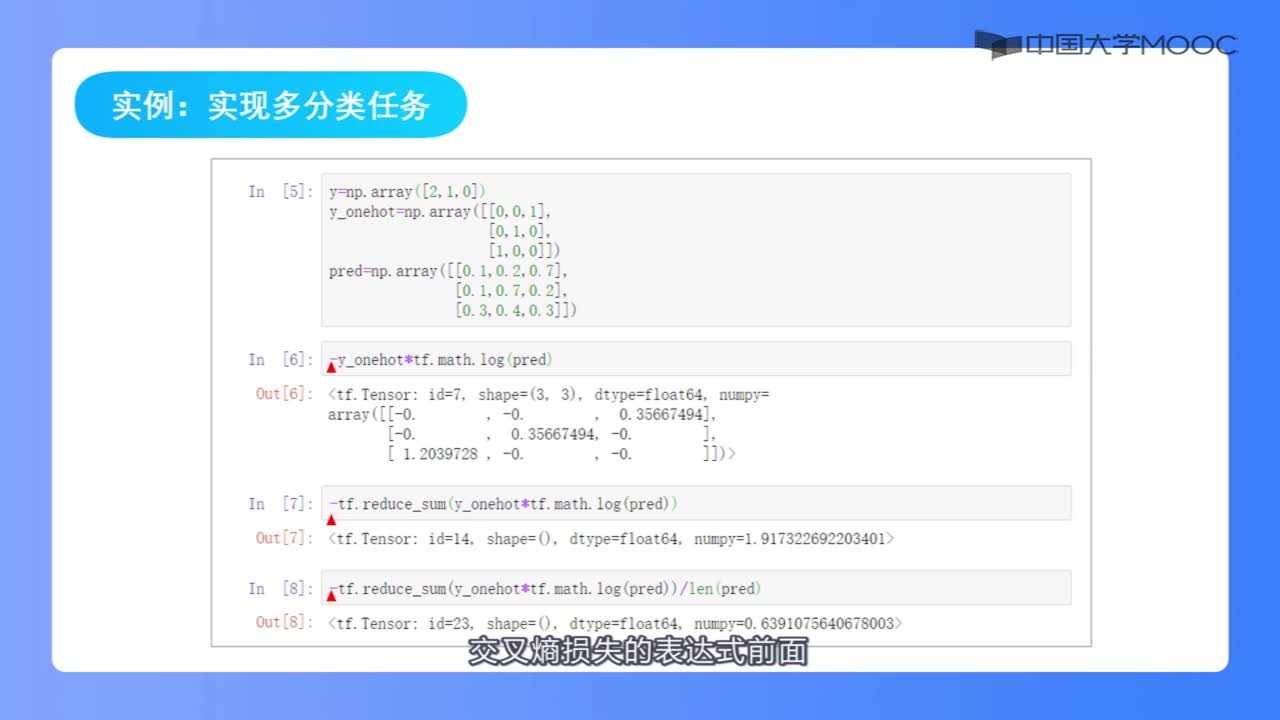
Task: Click the y=np.array([2,1,0]) line
Action: click(407, 191)
